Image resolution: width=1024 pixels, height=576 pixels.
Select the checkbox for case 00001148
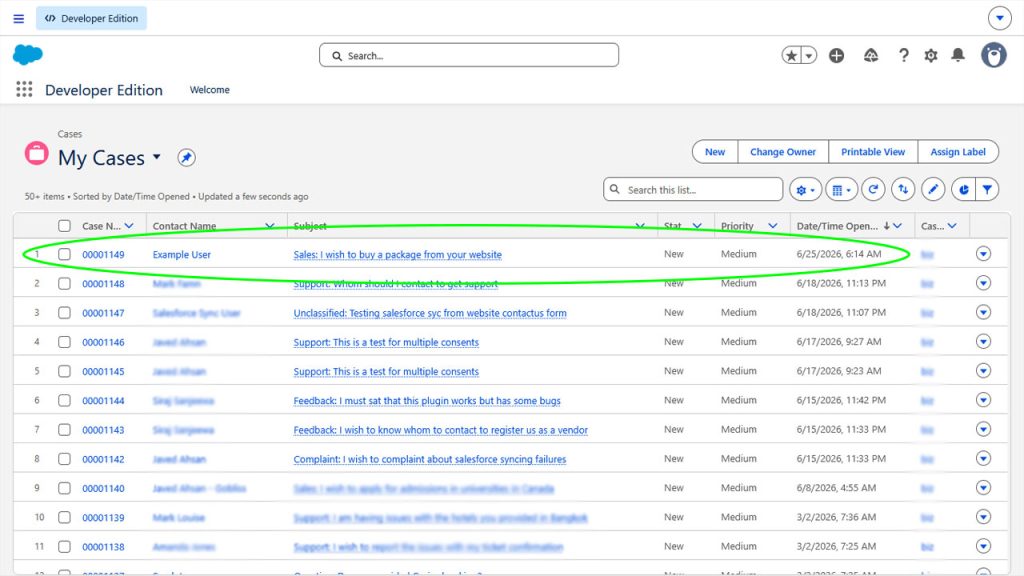(64, 283)
